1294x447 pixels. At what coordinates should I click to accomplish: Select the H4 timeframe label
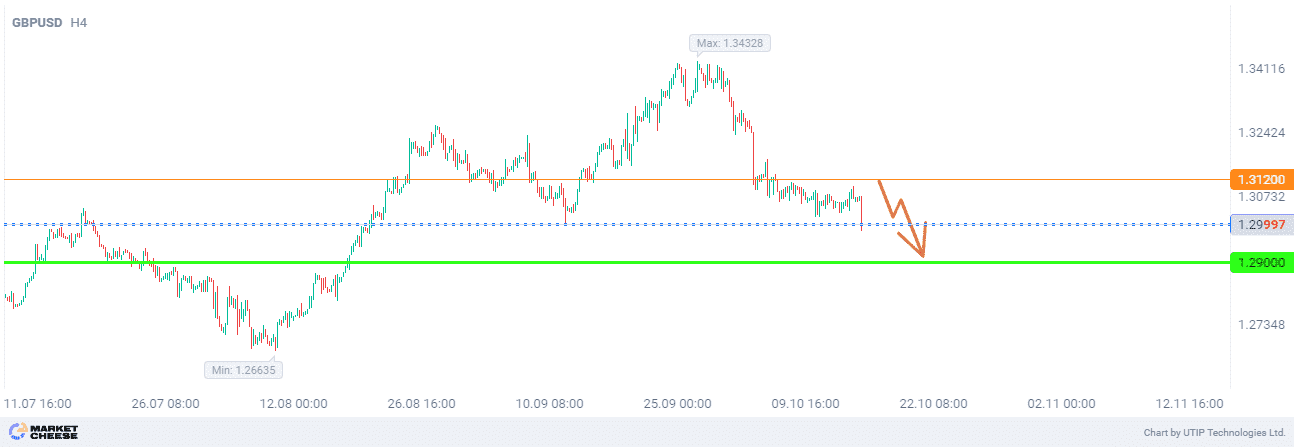79,21
